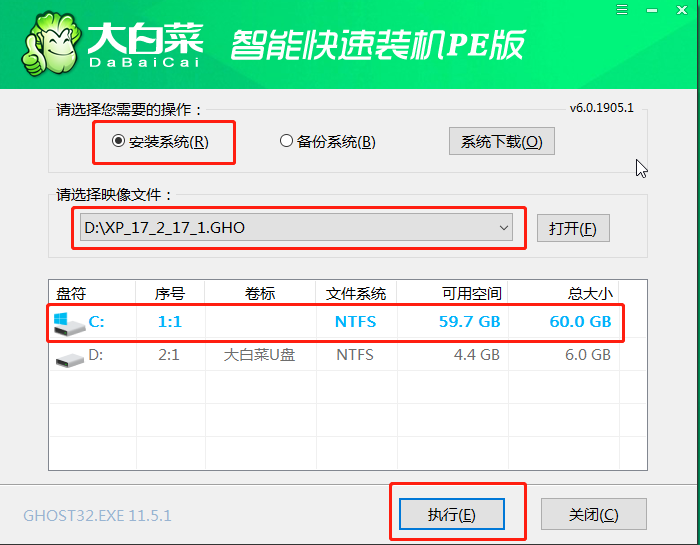Sort by the 文件系统 column header
The image size is (700, 545).
(356, 294)
